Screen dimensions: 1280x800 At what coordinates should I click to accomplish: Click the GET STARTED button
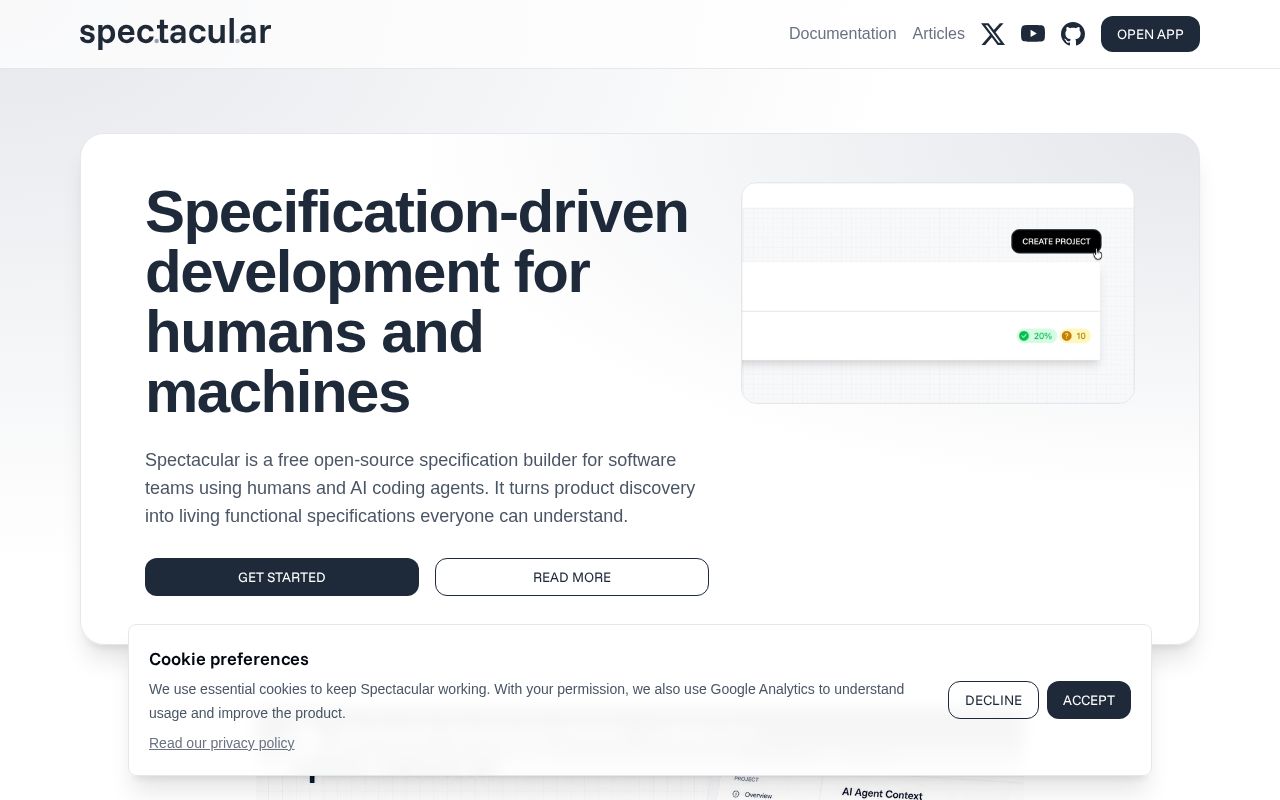282,577
